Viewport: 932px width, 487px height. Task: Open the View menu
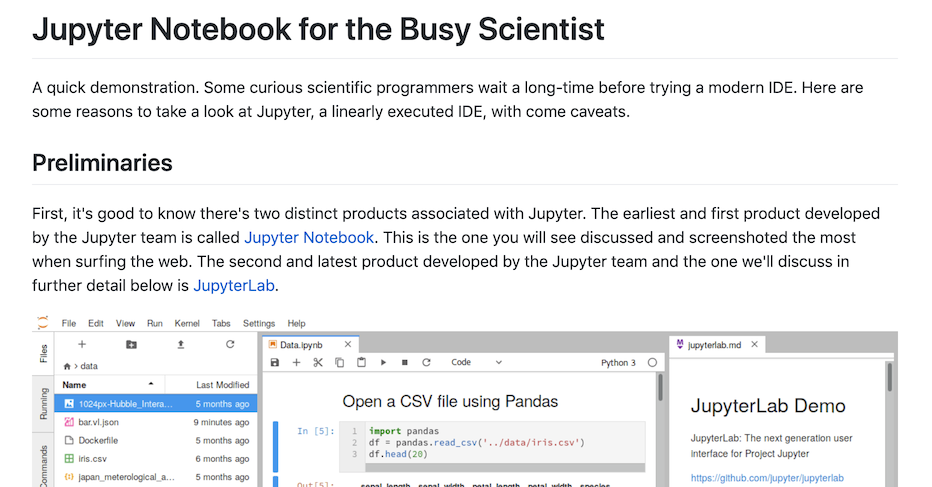(x=125, y=323)
